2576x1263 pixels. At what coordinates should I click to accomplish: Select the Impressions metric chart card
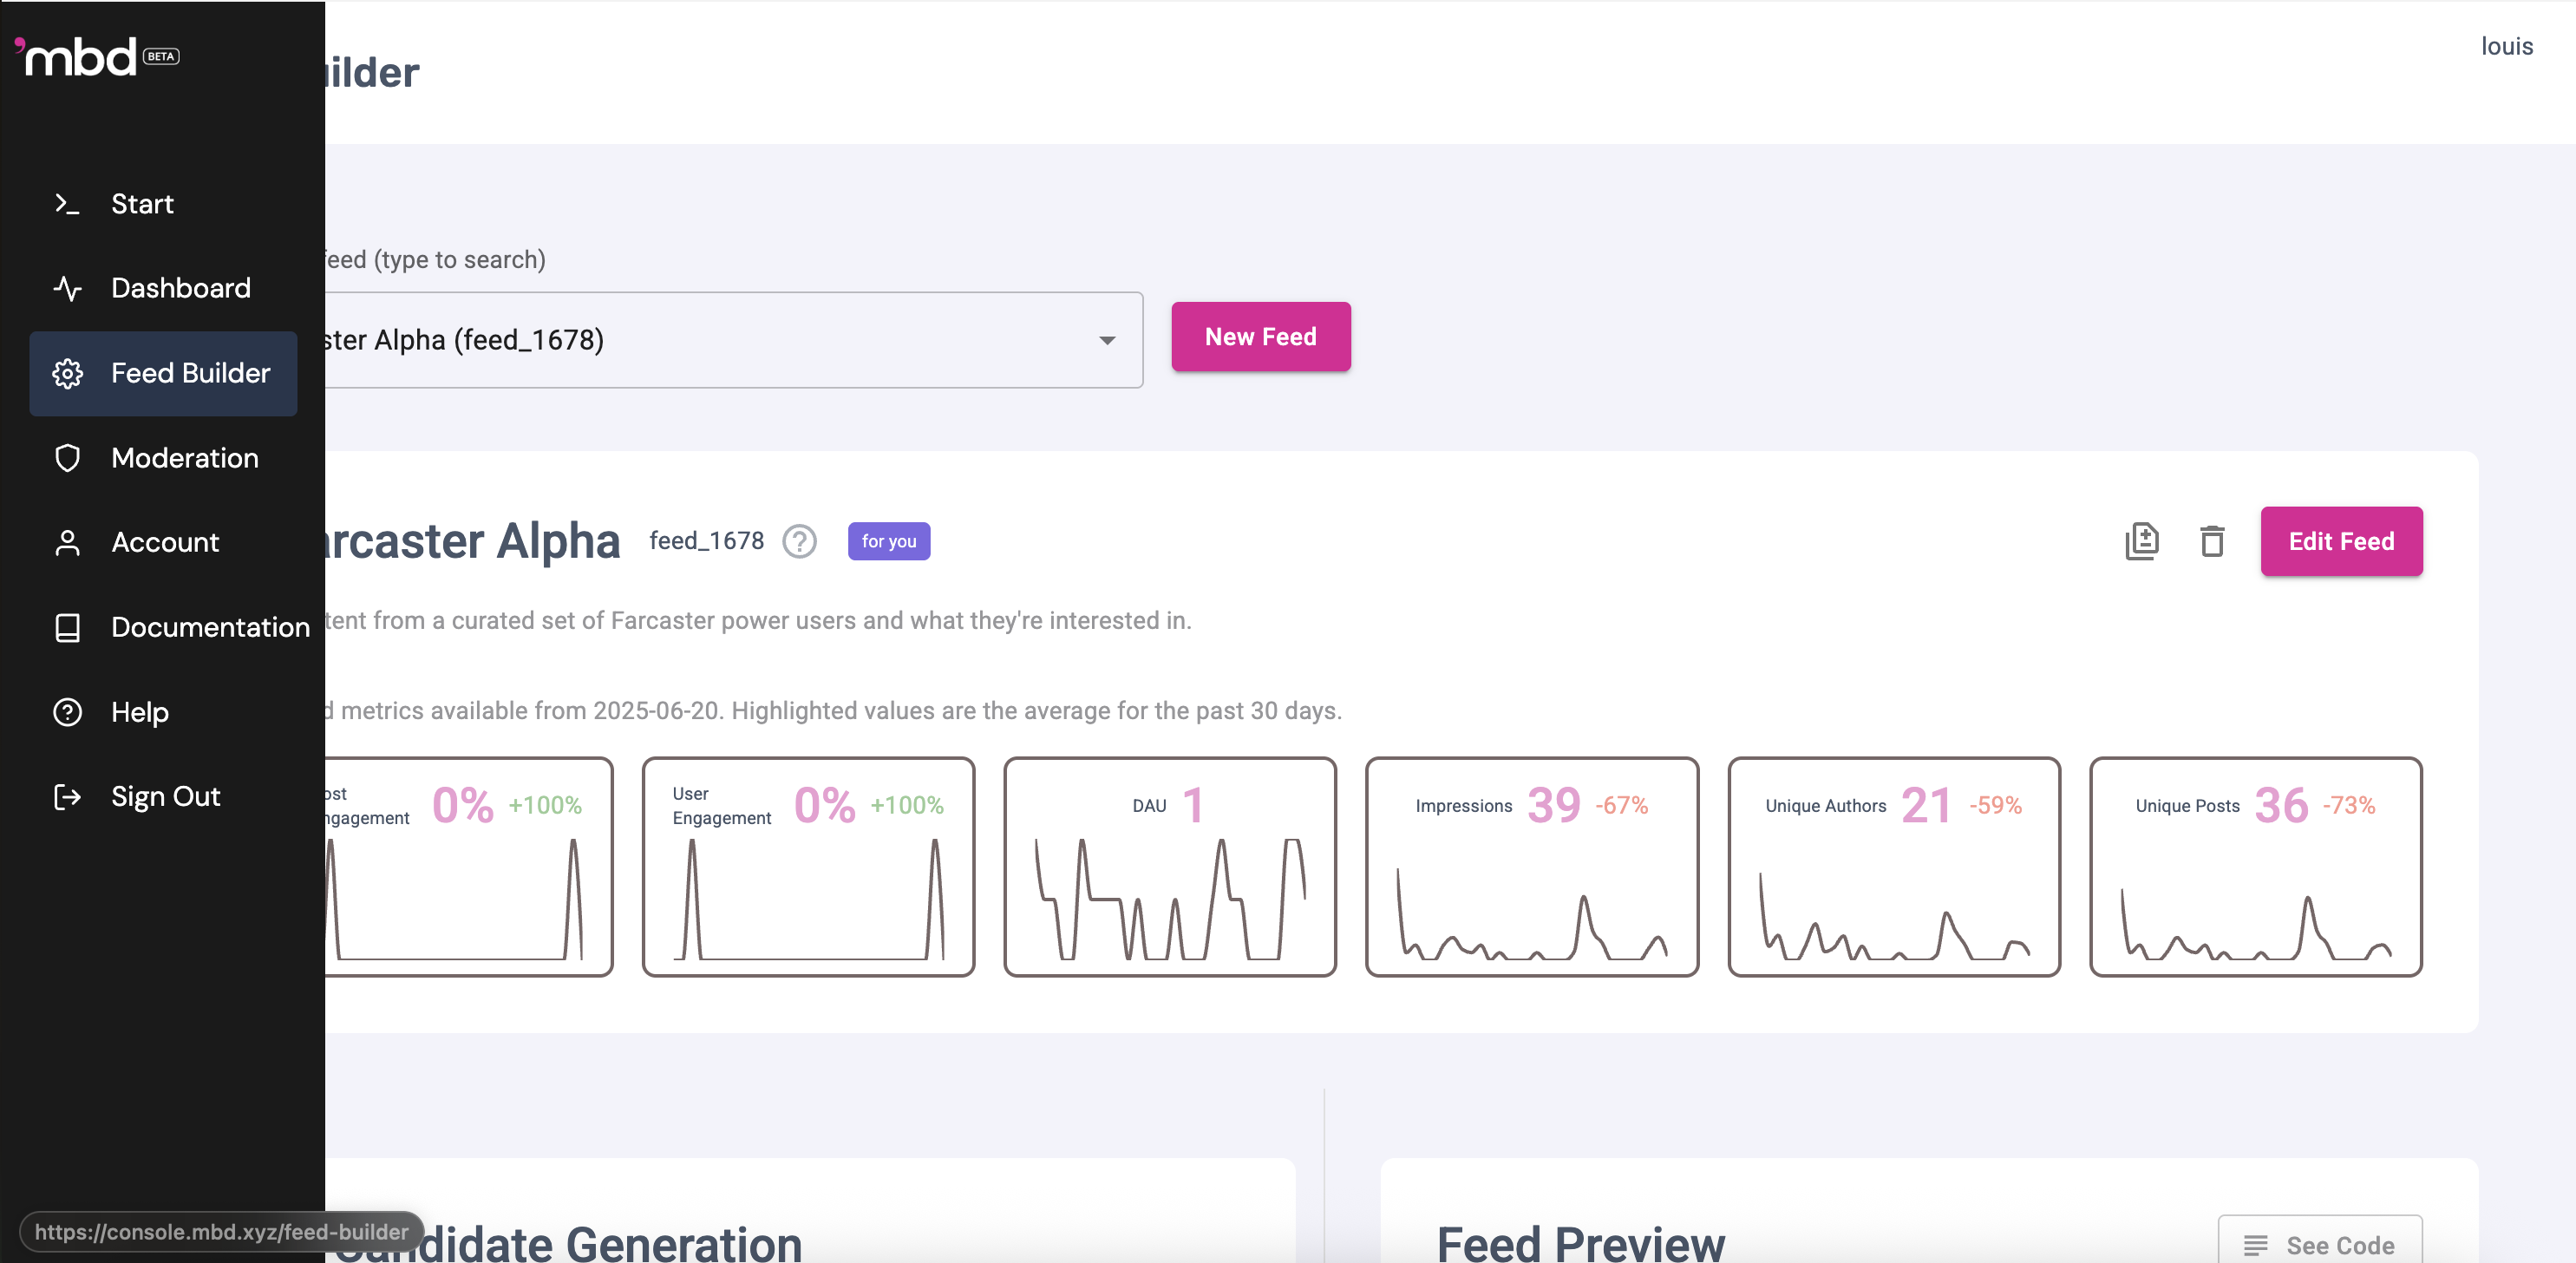pyautogui.click(x=1531, y=867)
